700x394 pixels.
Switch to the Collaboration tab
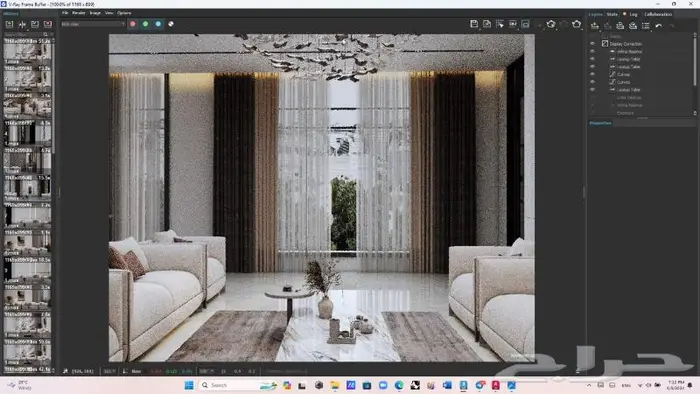[658, 14]
